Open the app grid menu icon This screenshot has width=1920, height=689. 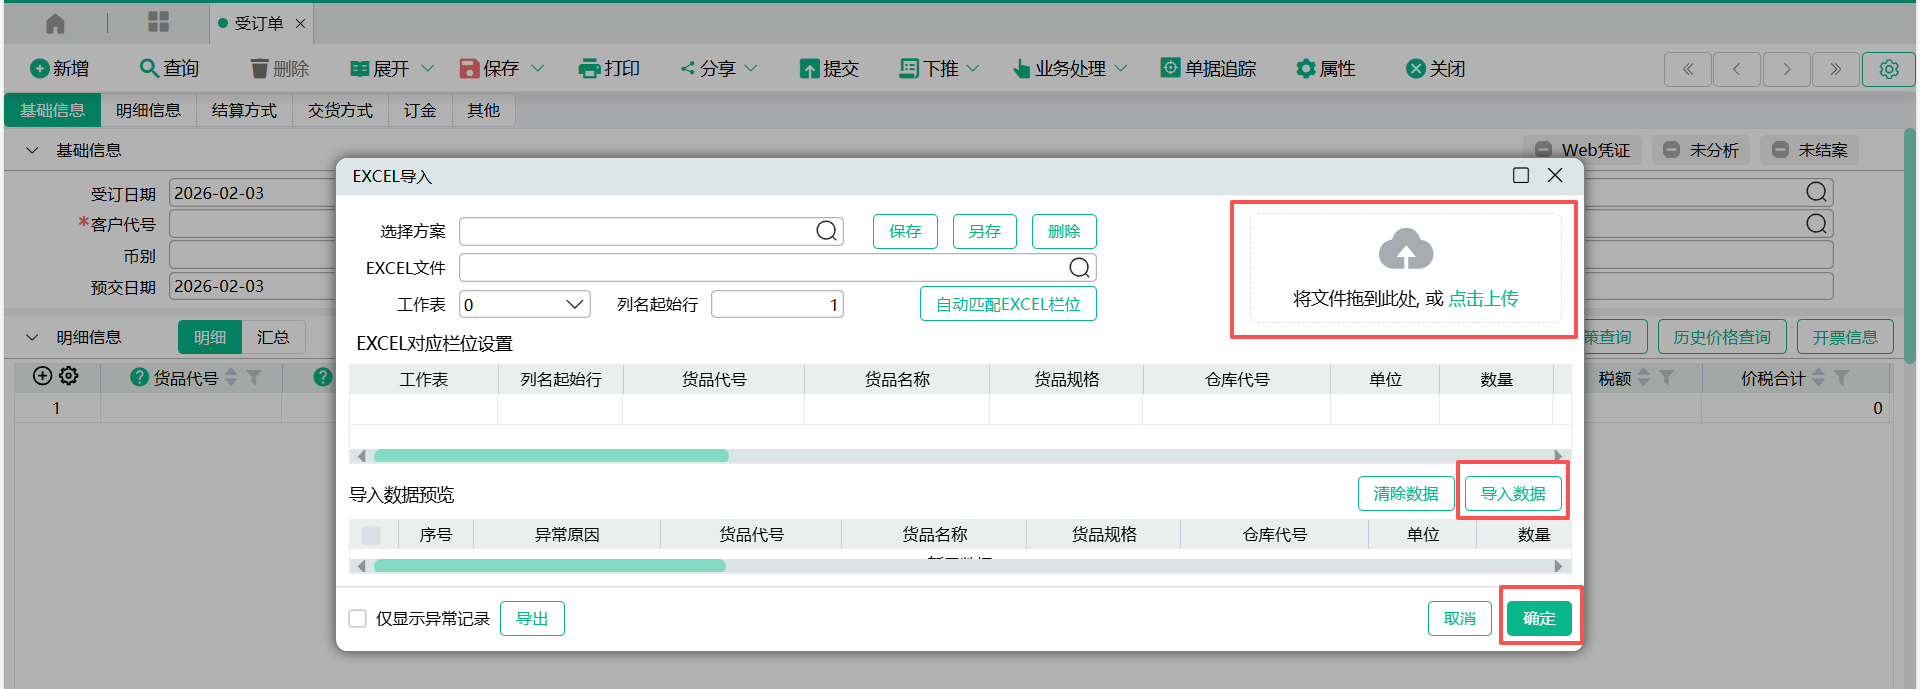158,22
